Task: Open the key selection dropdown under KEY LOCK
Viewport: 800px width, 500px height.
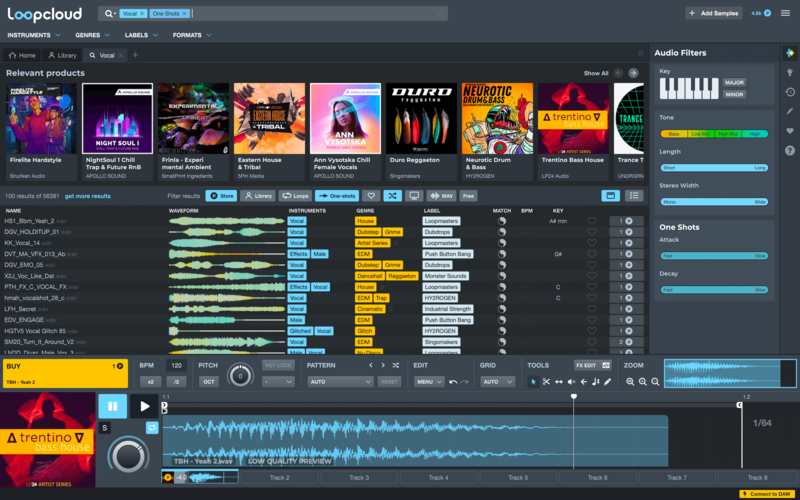Action: point(278,382)
